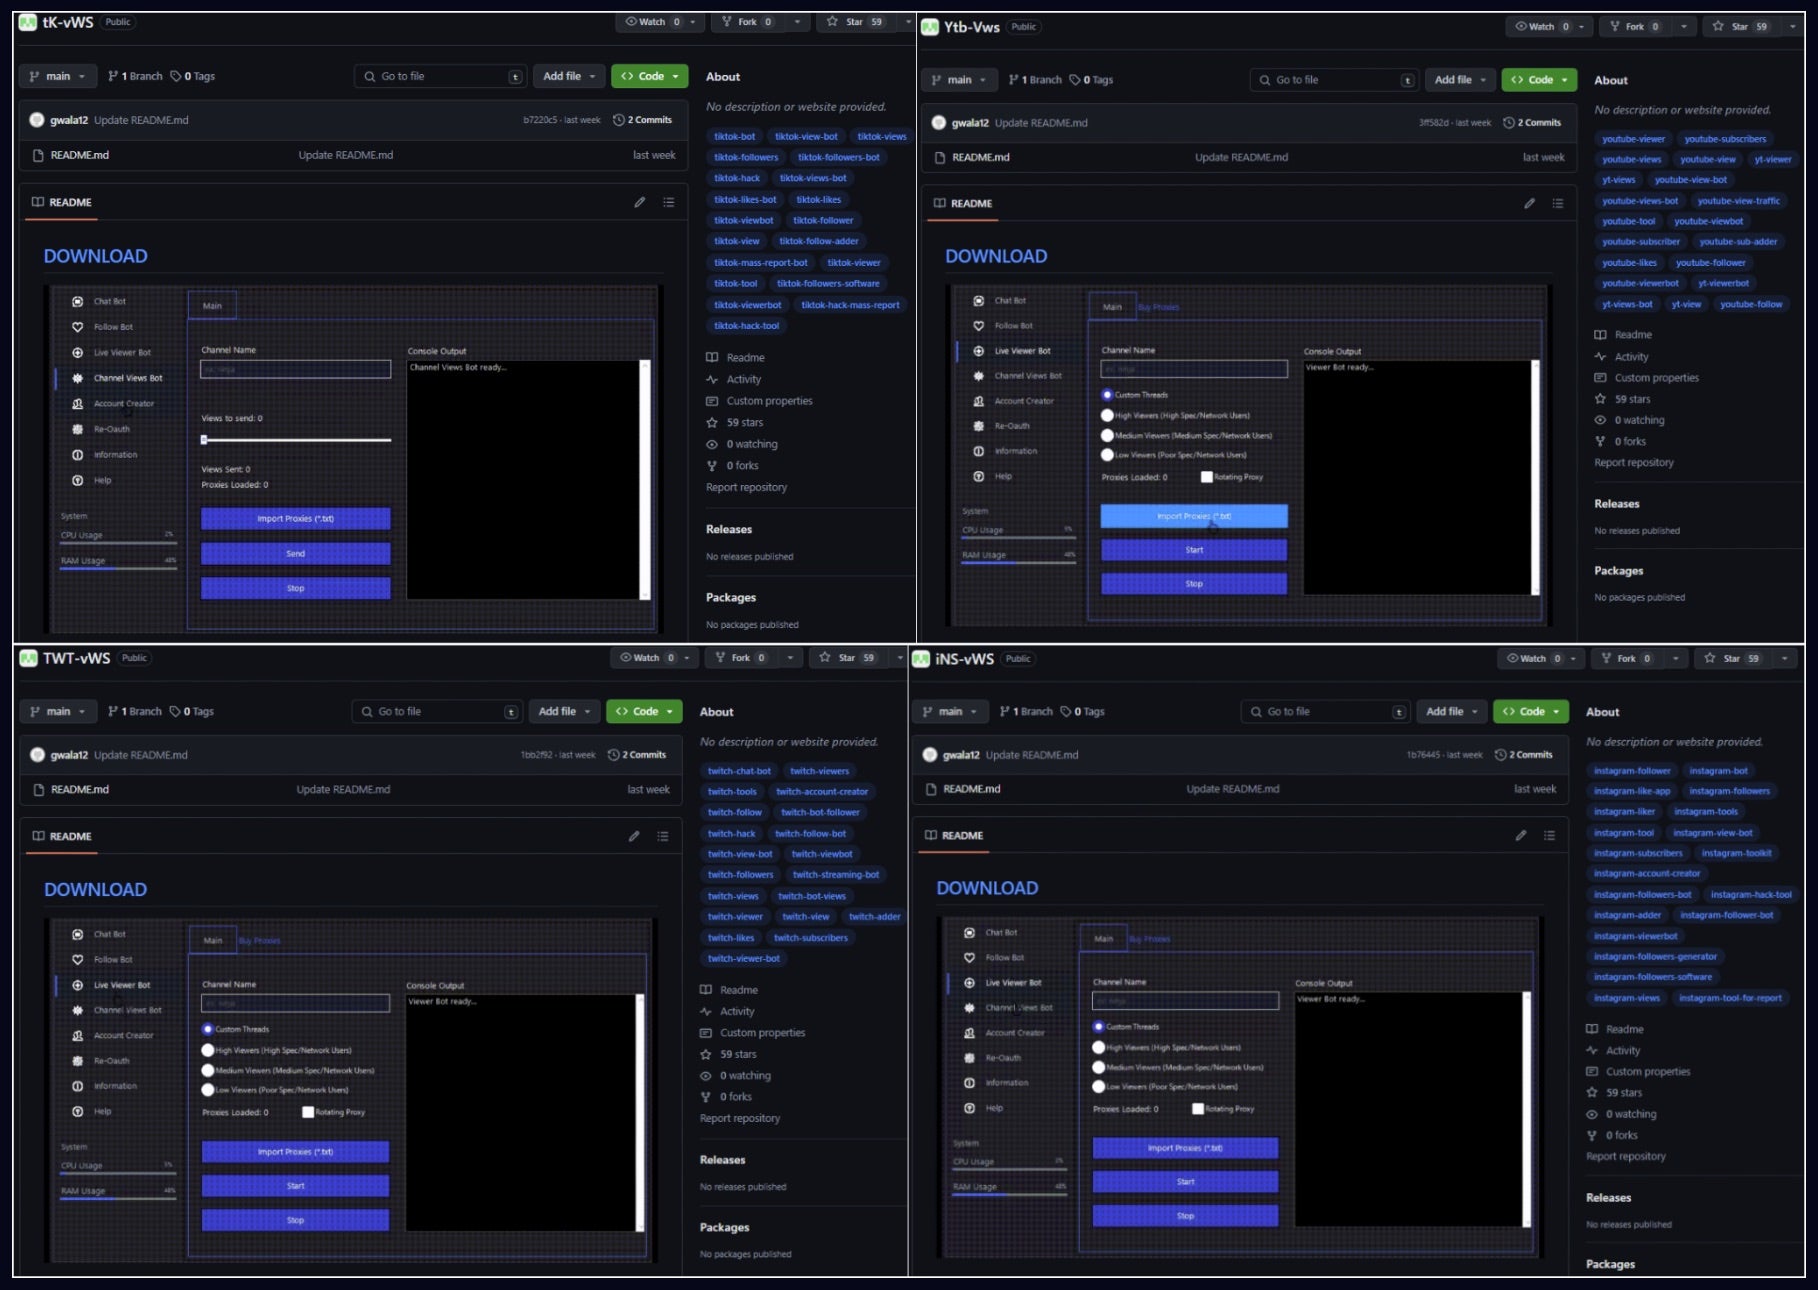Enable Rotating Proxy checkbox in Ytb-Vws preview

(1206, 477)
